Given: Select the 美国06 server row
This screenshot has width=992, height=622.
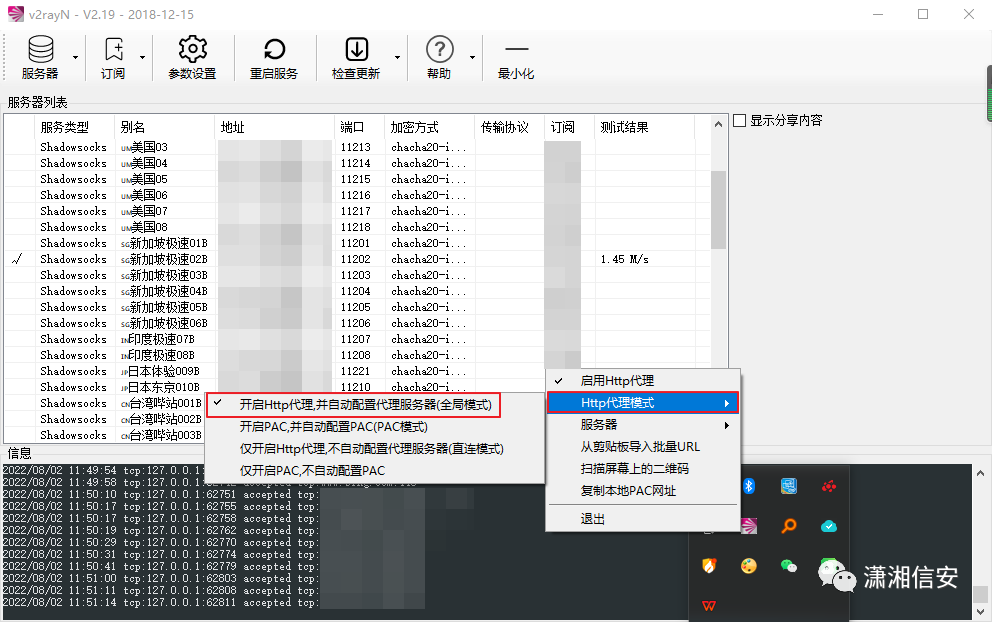Looking at the screenshot, I should 357,195.
